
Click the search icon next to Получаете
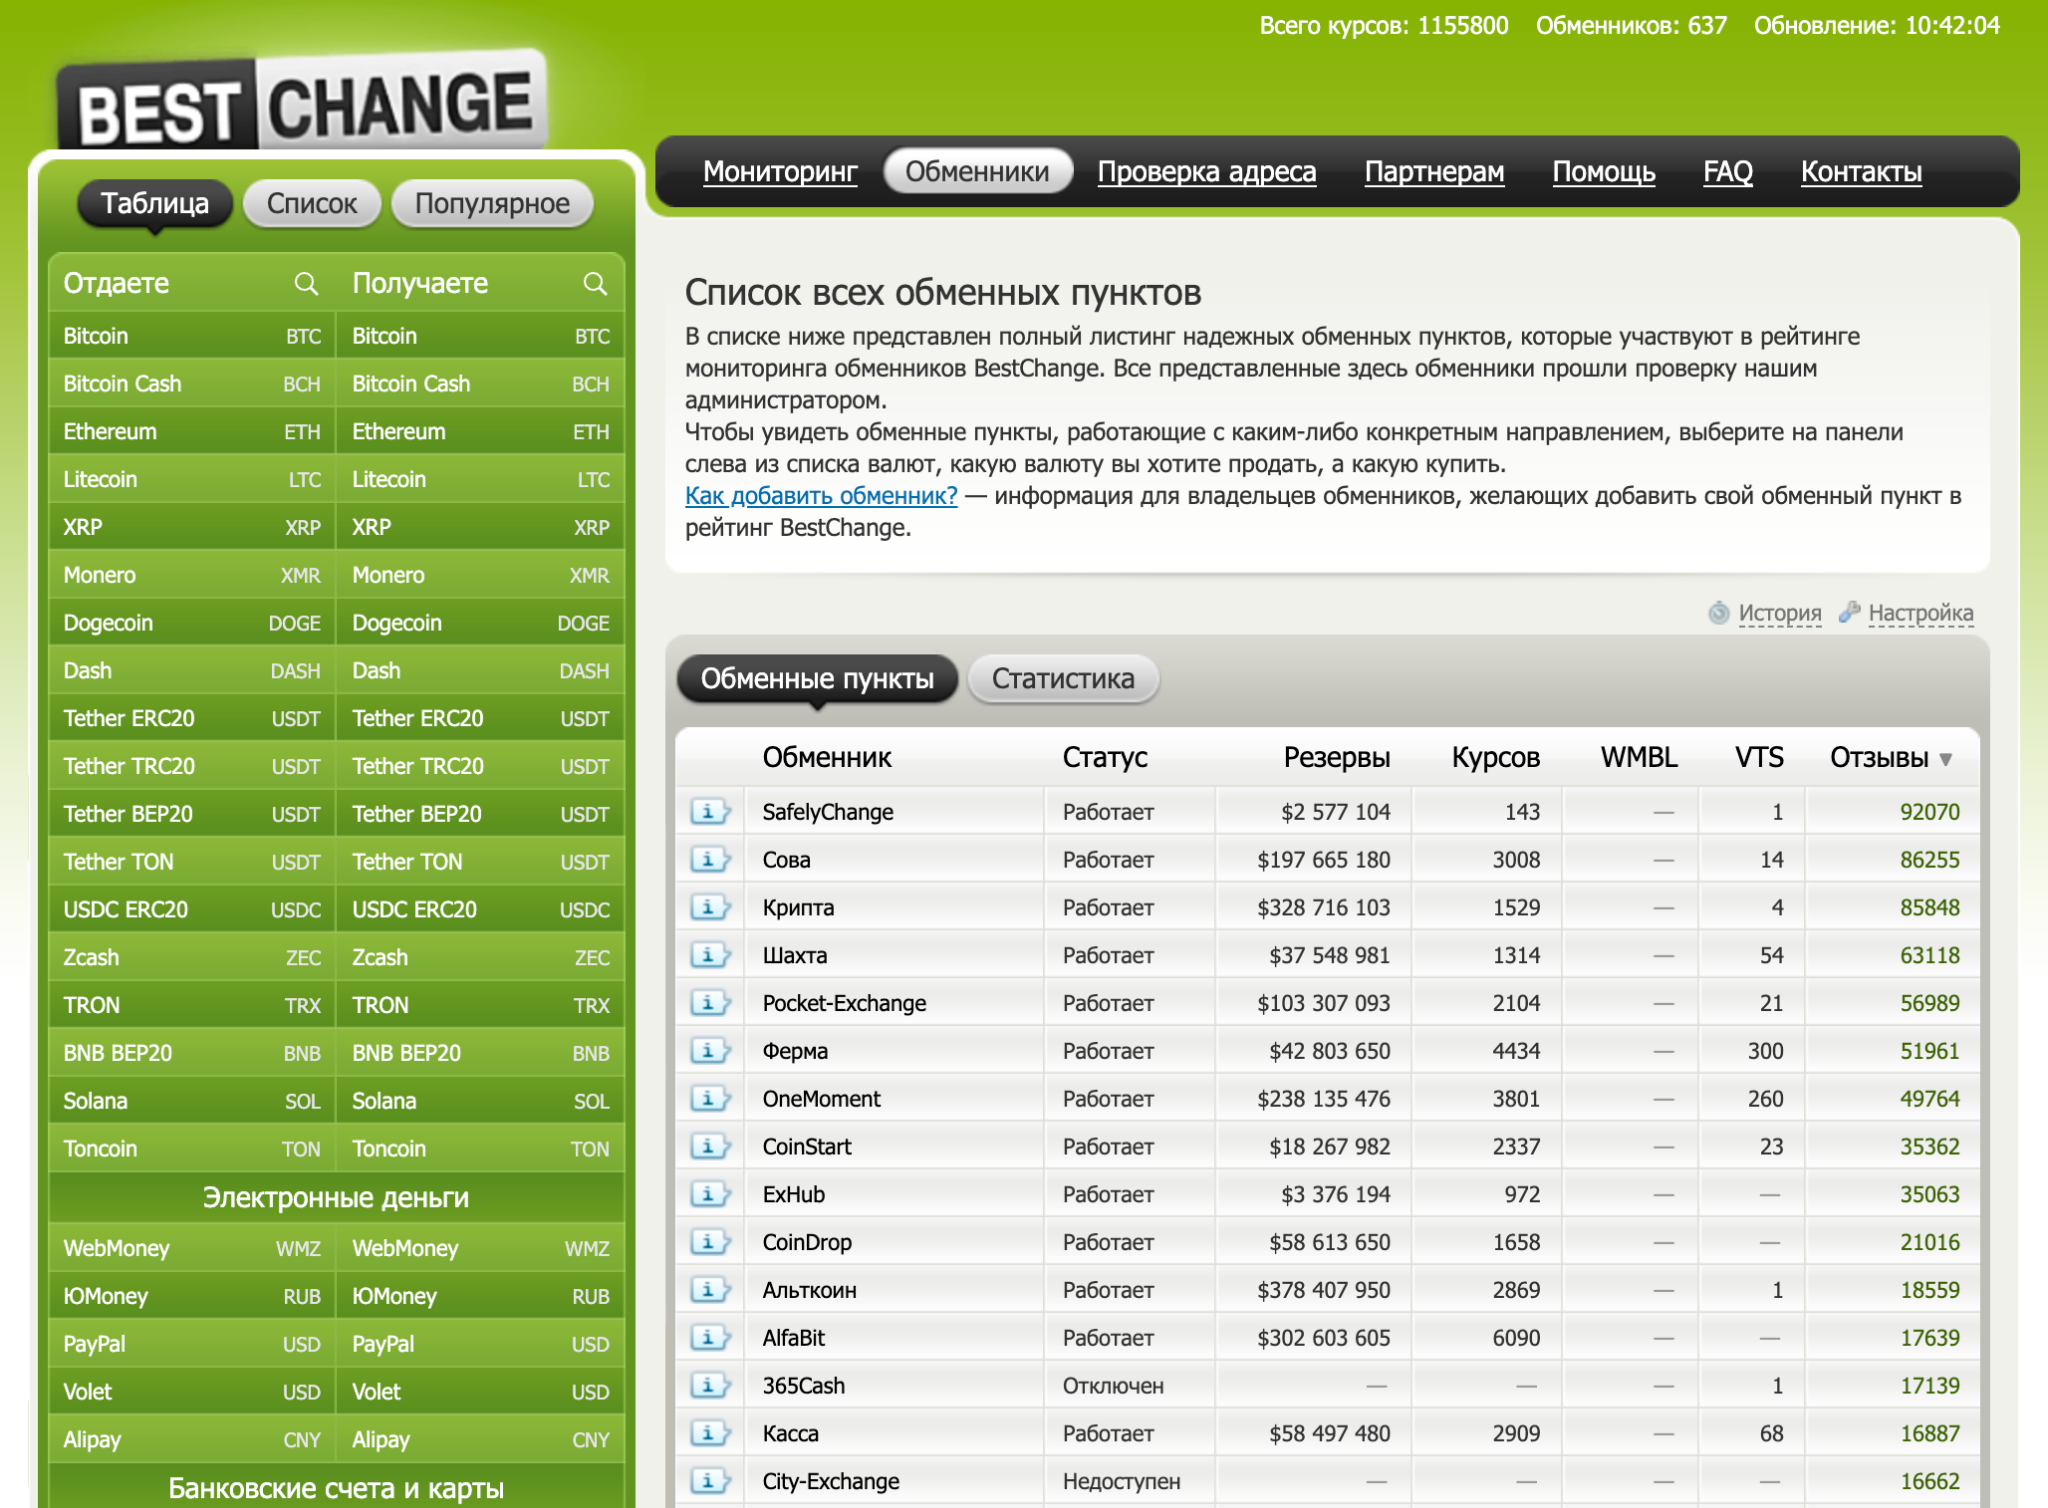point(595,284)
